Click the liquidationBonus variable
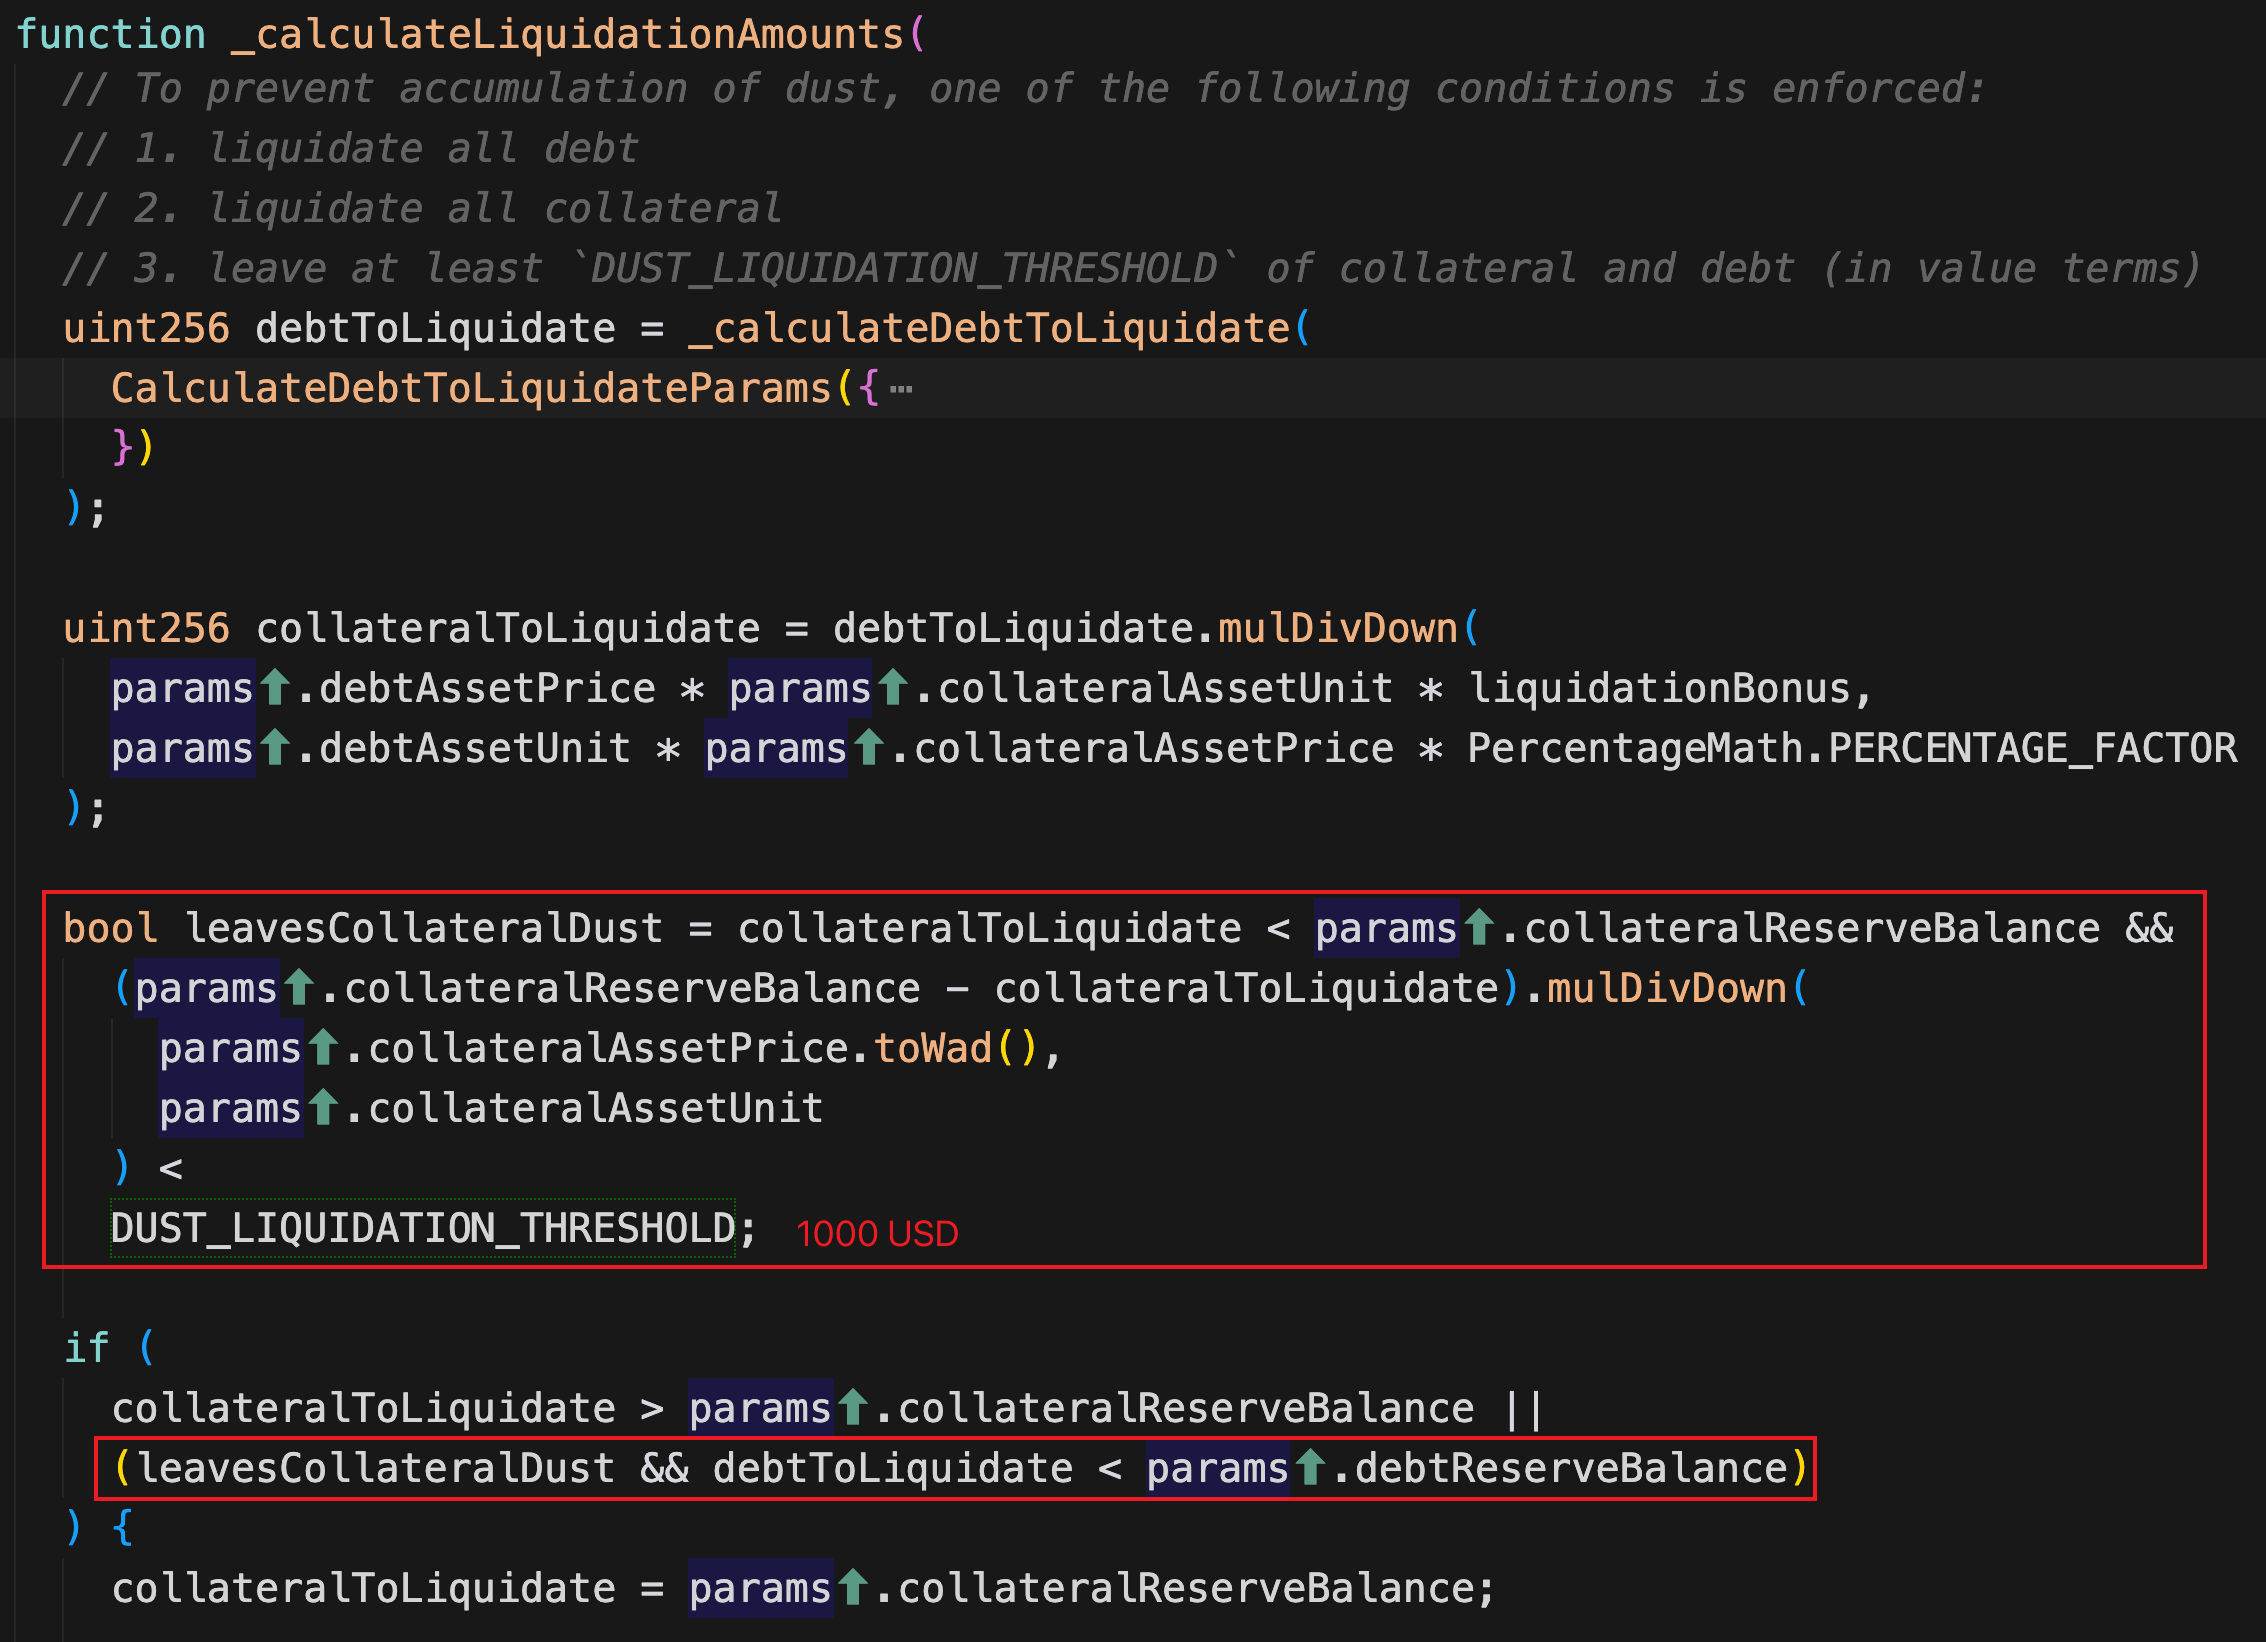The width and height of the screenshot is (2266, 1642). click(x=1660, y=688)
